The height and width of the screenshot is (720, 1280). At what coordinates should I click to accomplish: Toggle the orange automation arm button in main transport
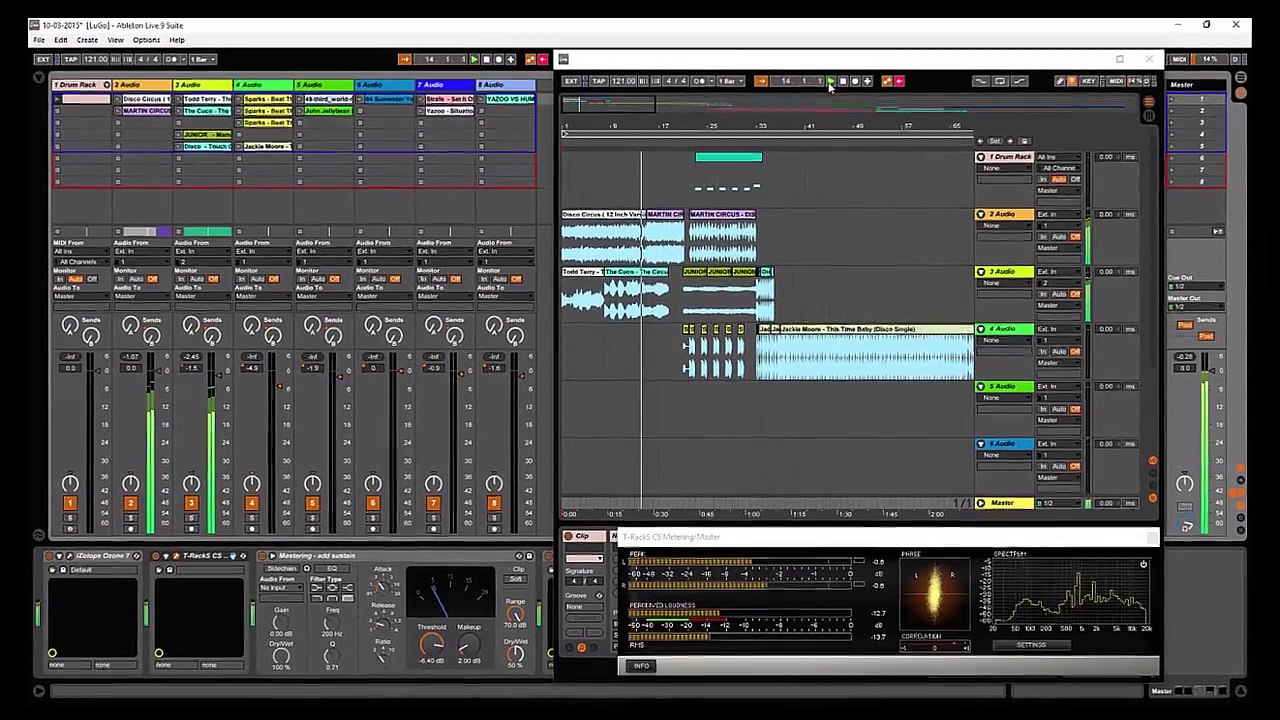click(x=530, y=60)
